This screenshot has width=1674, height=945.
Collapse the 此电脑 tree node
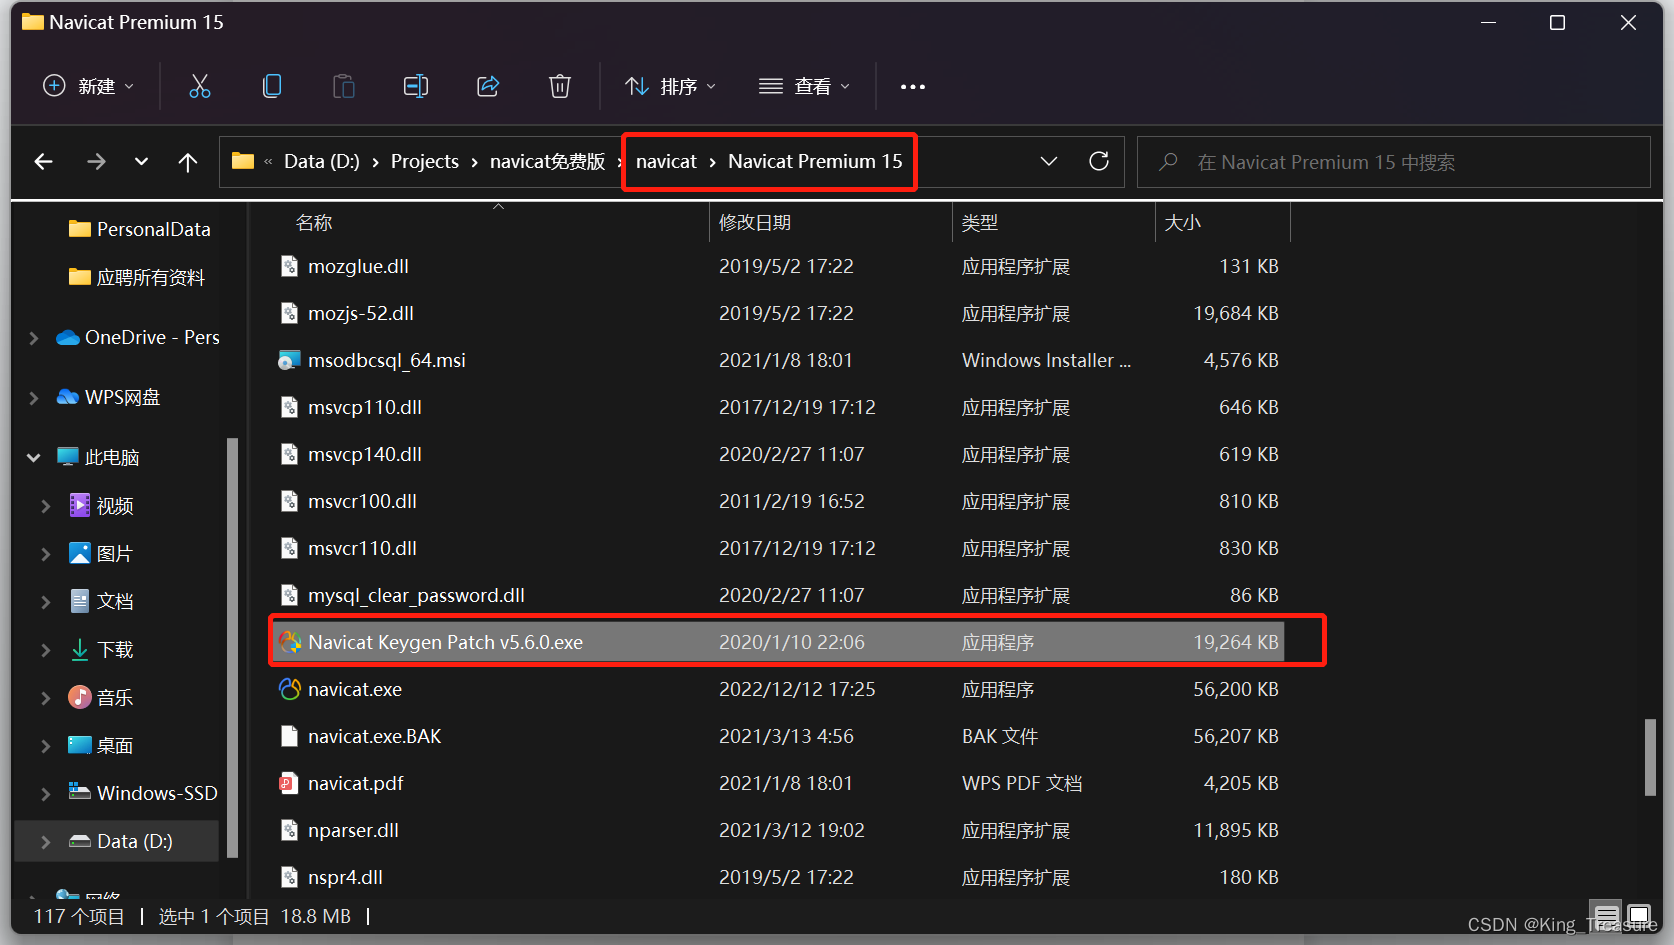click(x=34, y=457)
